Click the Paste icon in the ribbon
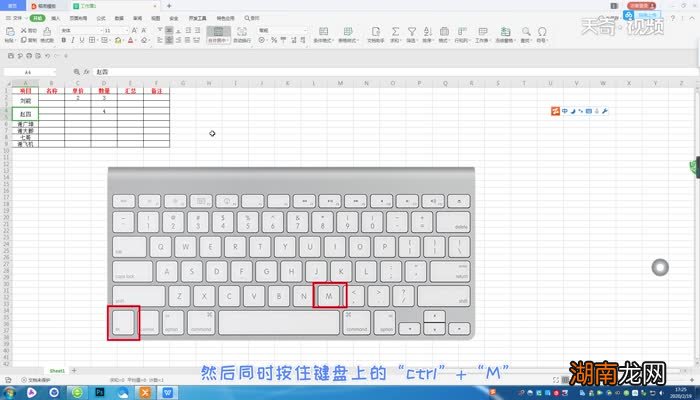This screenshot has width=700, height=400. tap(9, 31)
